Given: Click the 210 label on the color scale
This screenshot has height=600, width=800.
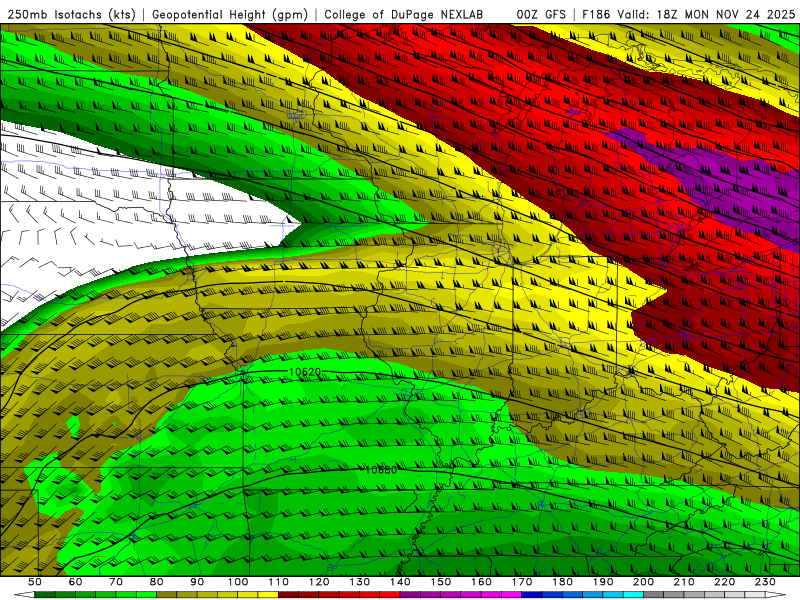Looking at the screenshot, I should coord(684,582).
